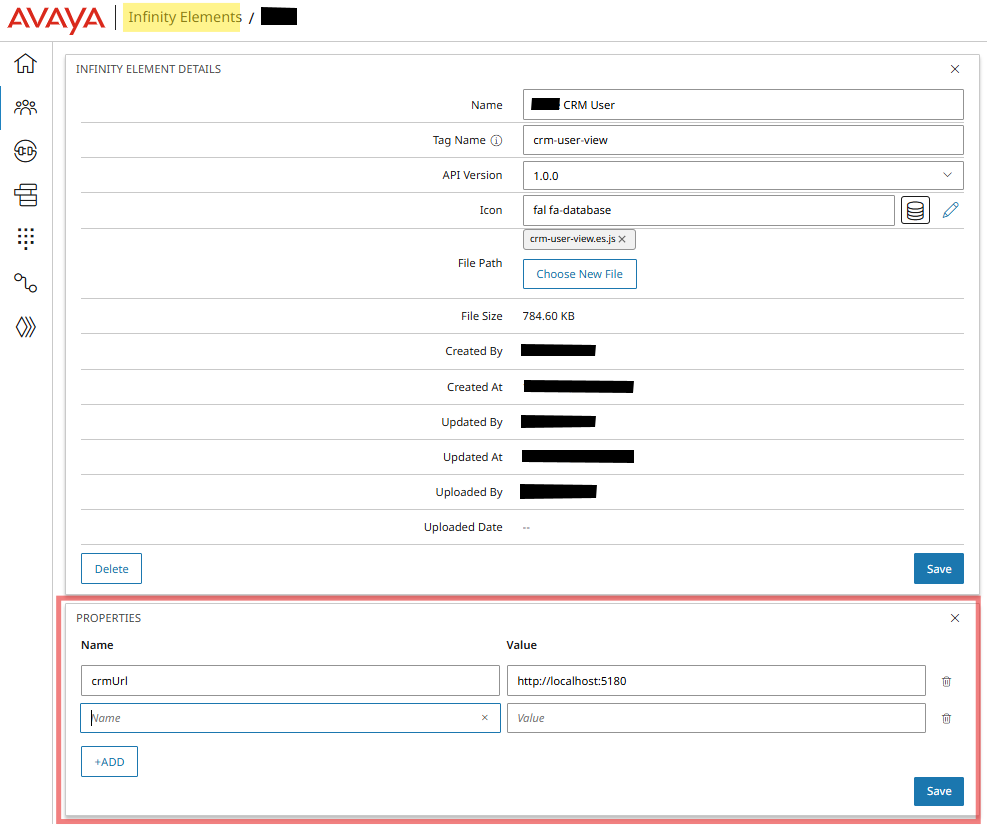
Task: Select the Home icon in the sidebar
Action: [24, 63]
